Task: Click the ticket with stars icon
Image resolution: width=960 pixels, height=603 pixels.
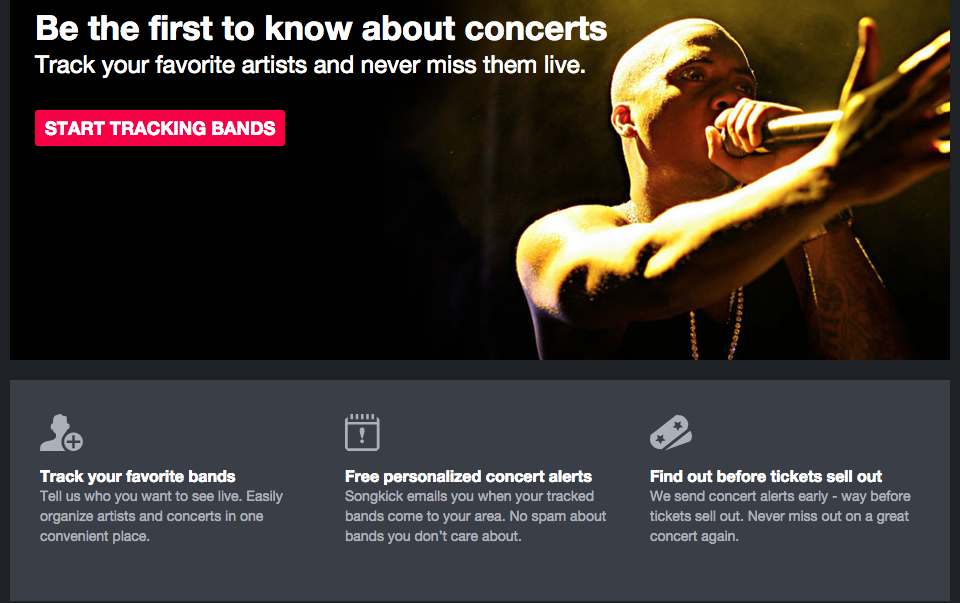Action: [671, 432]
